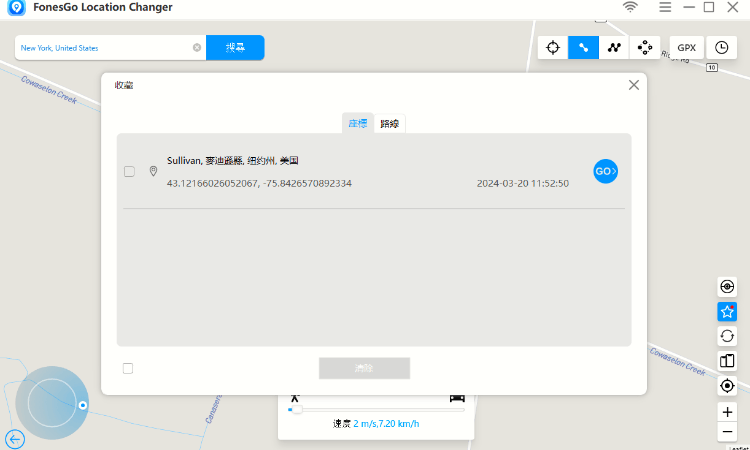This screenshot has width=750, height=450.
Task: Center map on current location icon
Action: 727,385
